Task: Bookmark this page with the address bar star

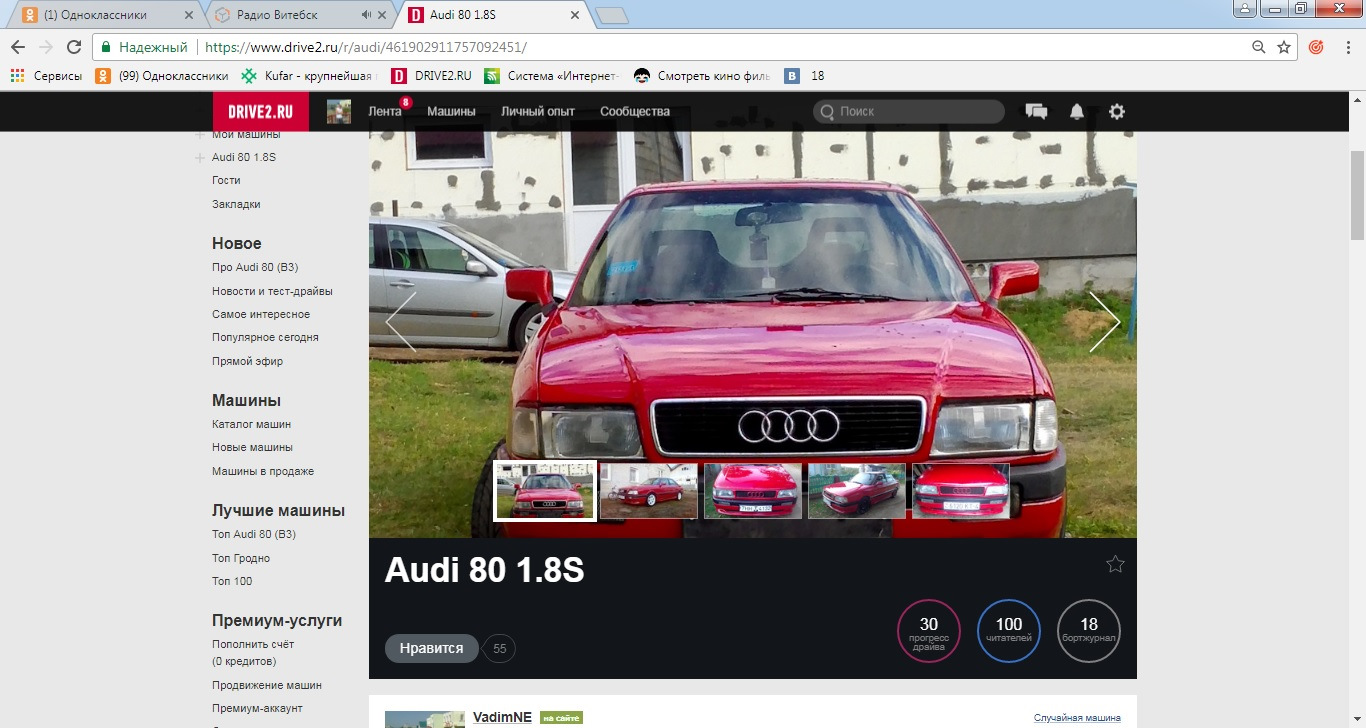Action: tap(1284, 47)
